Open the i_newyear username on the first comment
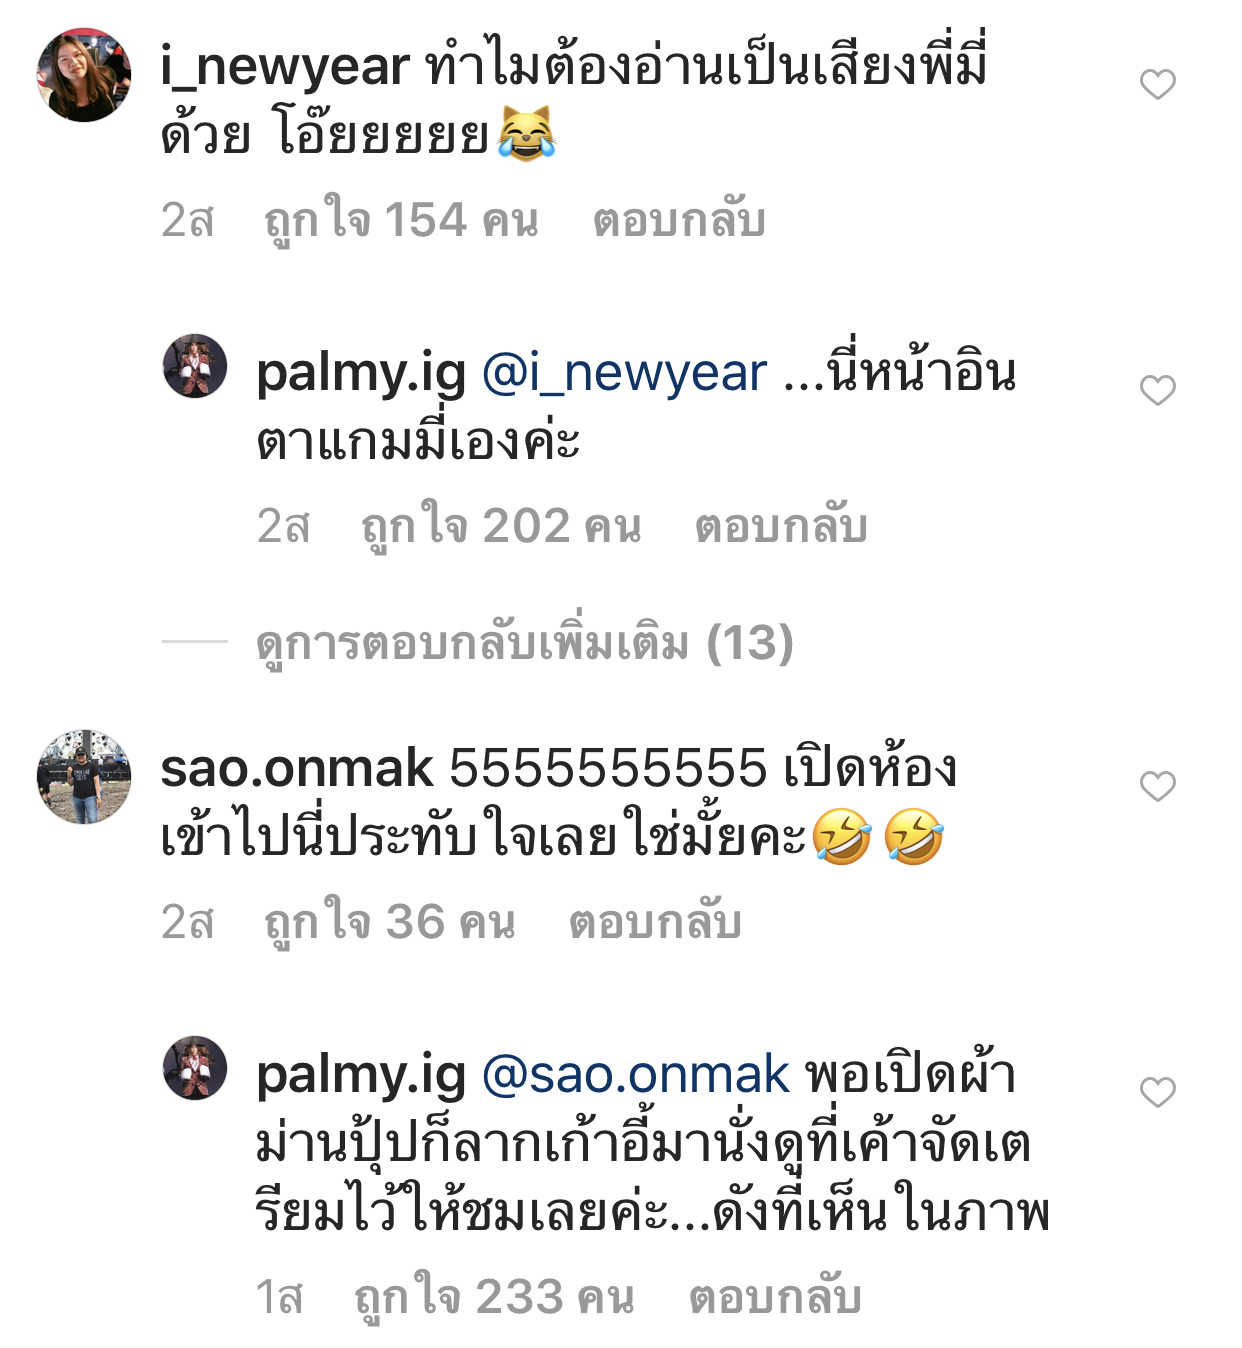This screenshot has width=1242, height=1348. coord(285,68)
